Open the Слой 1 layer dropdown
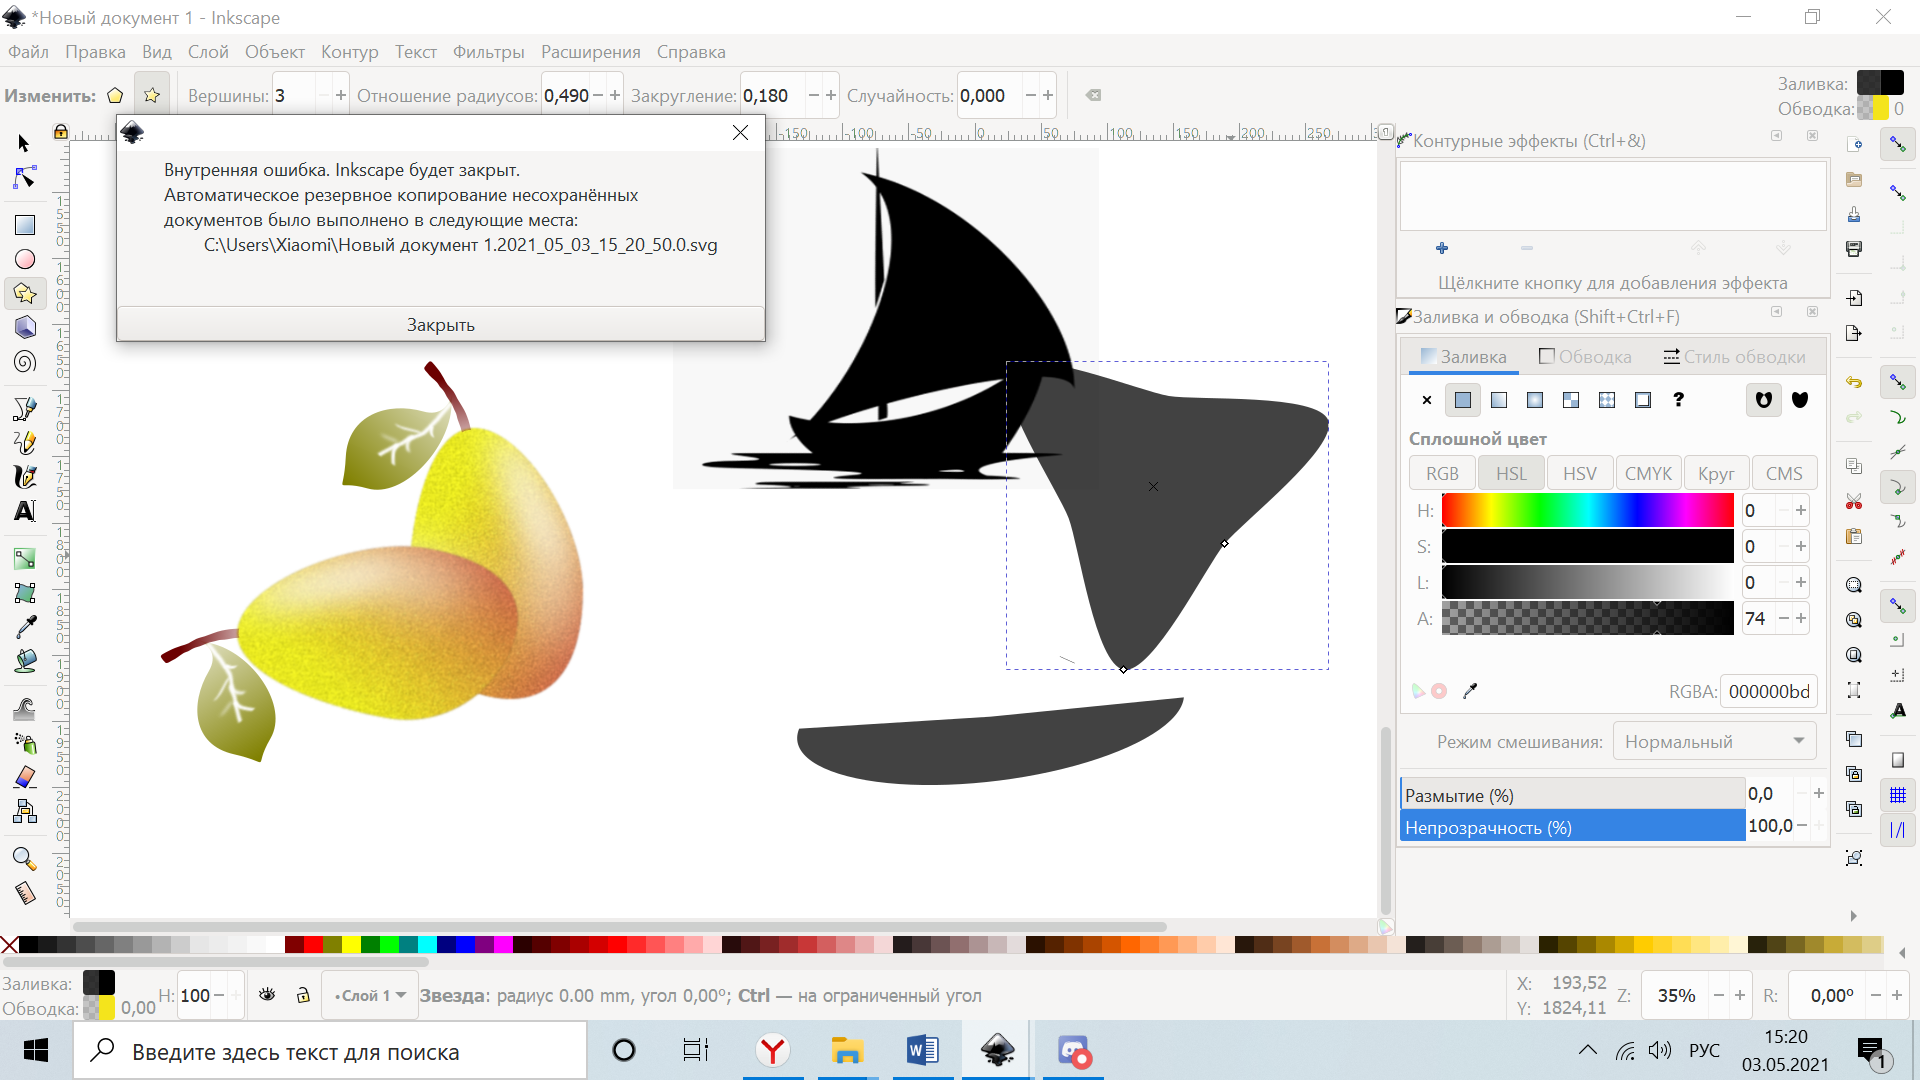The height and width of the screenshot is (1080, 1920). 370,996
